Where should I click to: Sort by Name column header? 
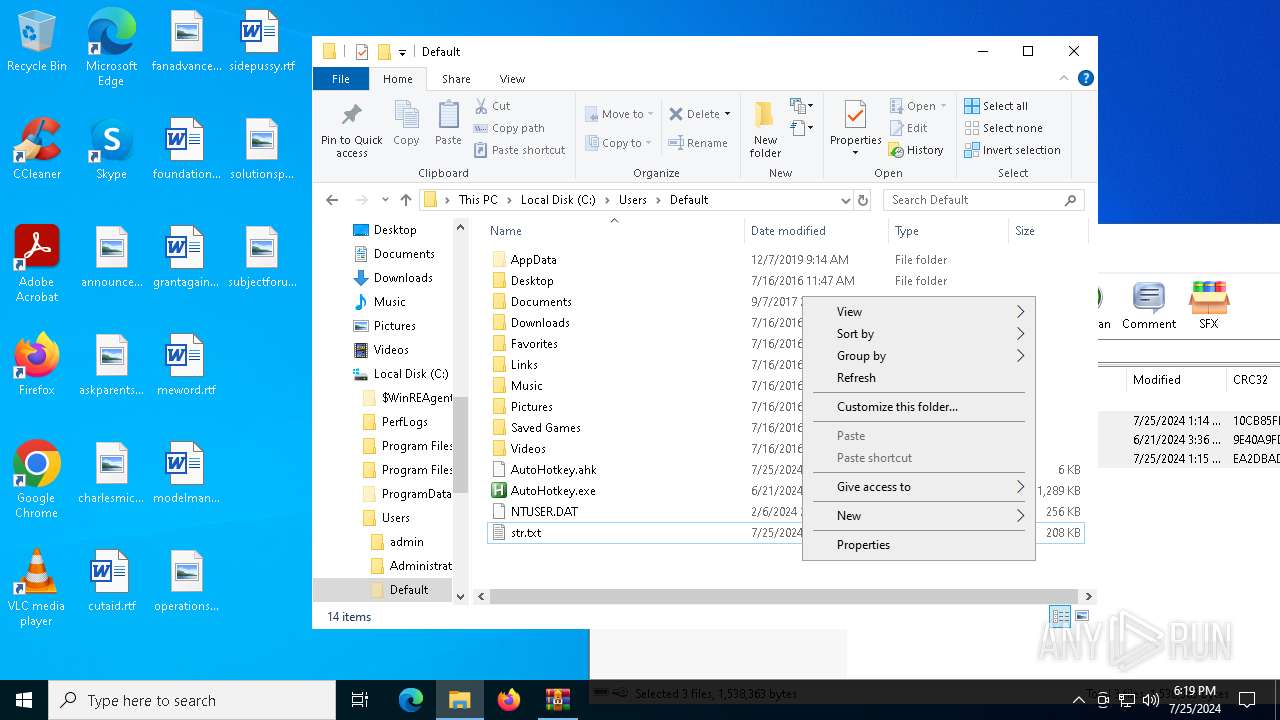coord(615,231)
